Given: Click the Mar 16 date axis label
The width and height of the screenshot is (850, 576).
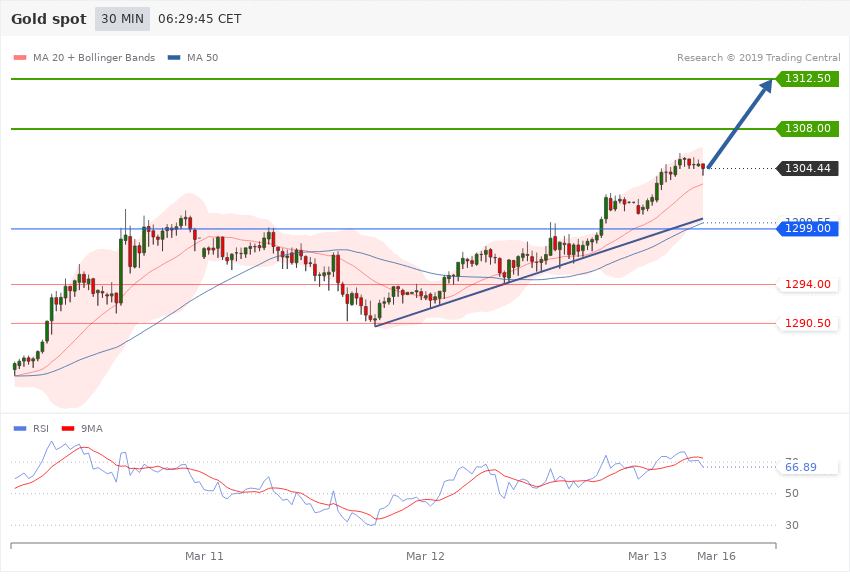Looking at the screenshot, I should point(716,556).
